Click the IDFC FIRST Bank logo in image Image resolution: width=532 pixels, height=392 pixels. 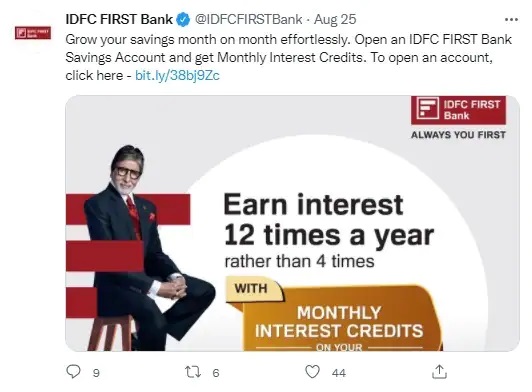tap(458, 110)
